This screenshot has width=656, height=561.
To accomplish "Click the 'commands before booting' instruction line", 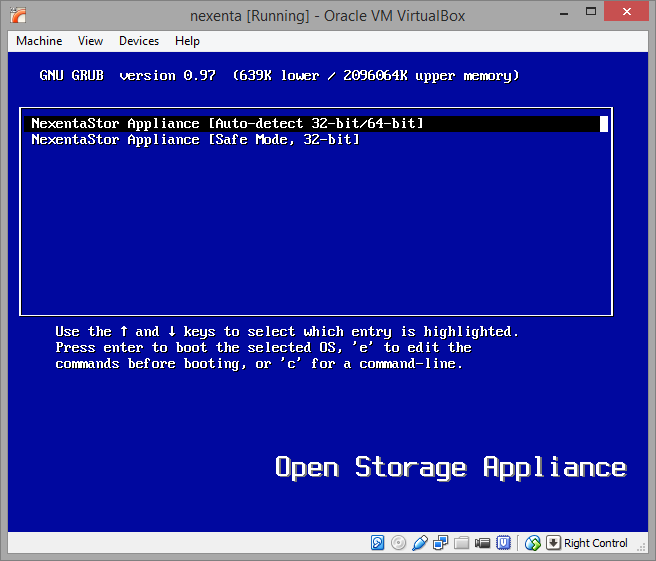I will (x=259, y=364).
